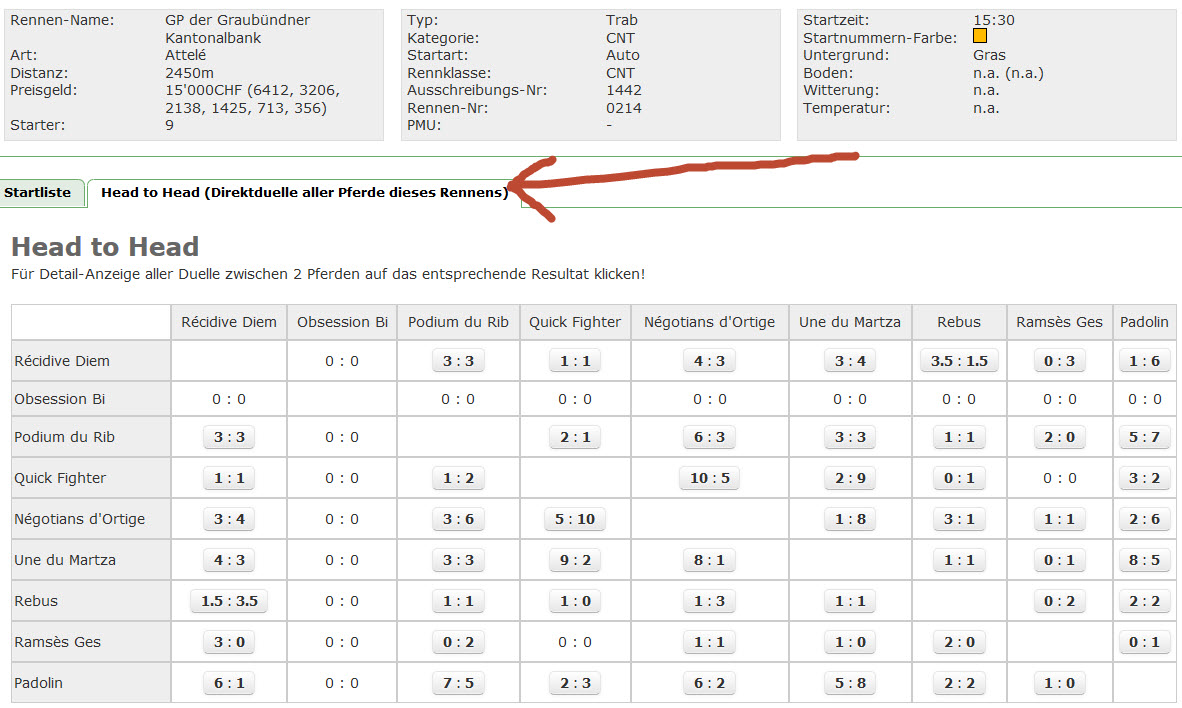Open 7 : 5 duel in Padolin row

pos(458,683)
